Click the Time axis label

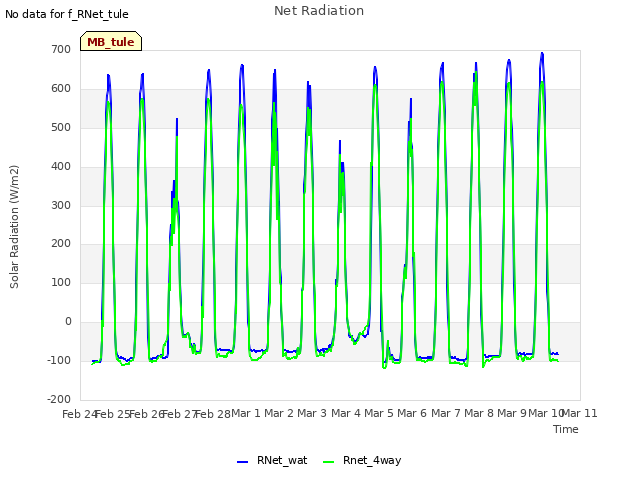point(566,429)
